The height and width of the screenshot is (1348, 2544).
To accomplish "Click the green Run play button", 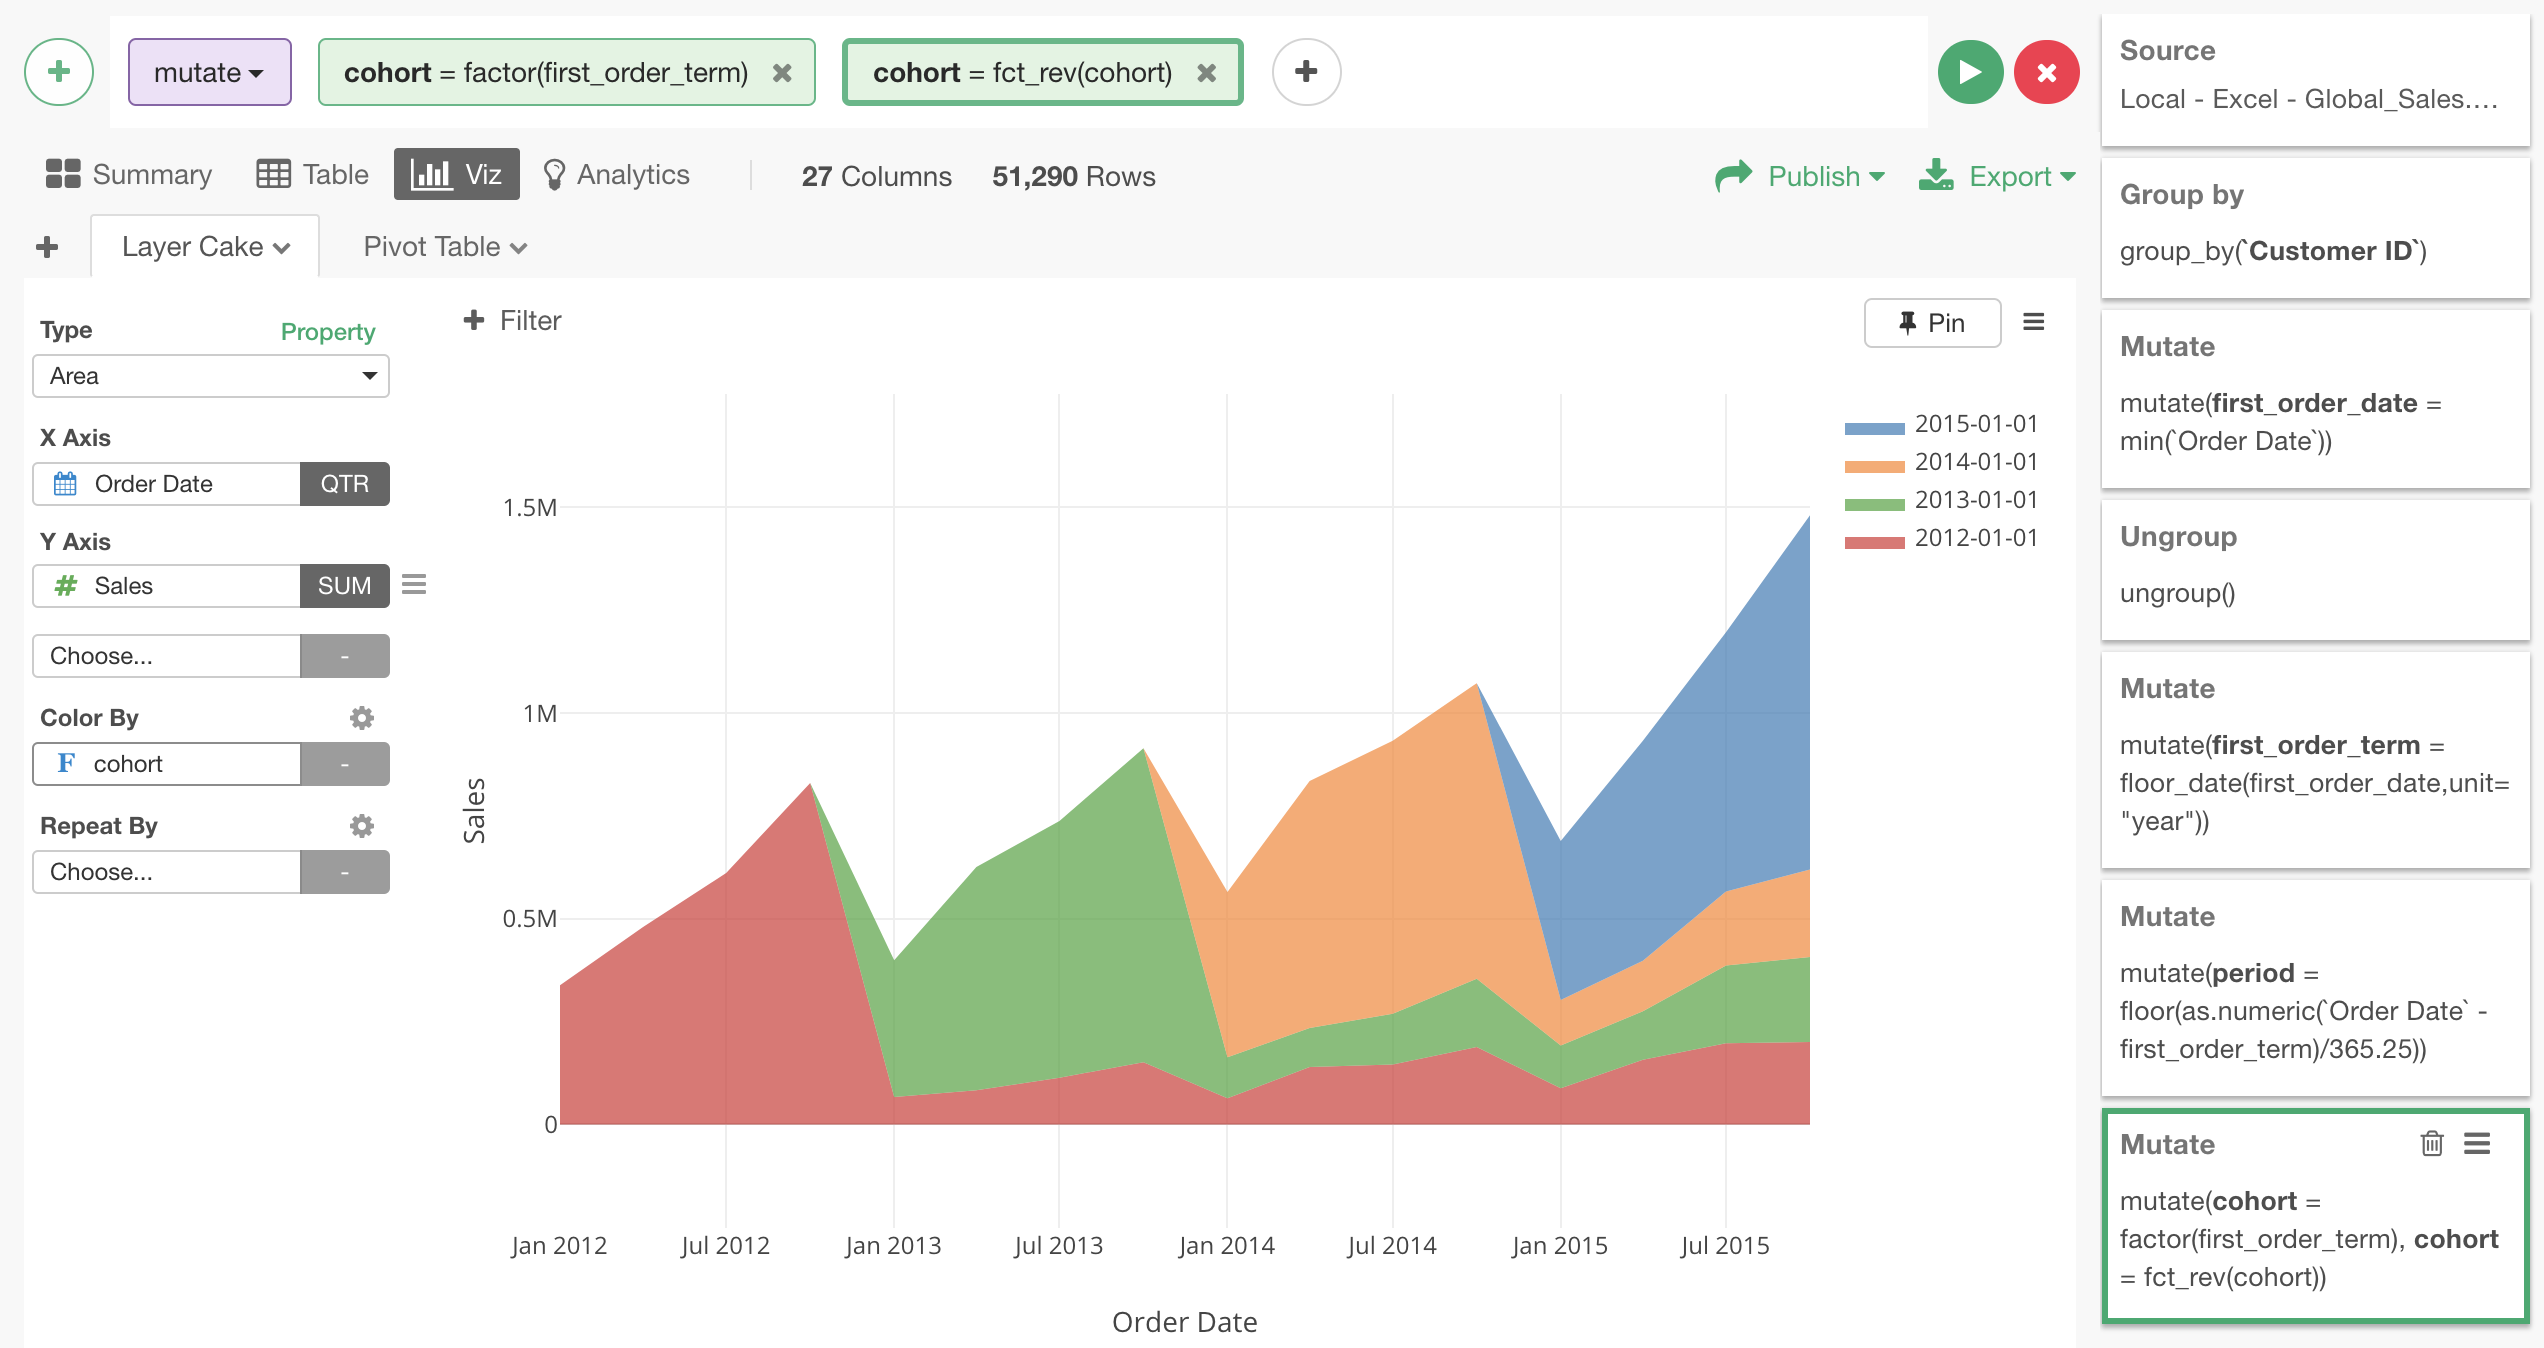I will (1969, 72).
